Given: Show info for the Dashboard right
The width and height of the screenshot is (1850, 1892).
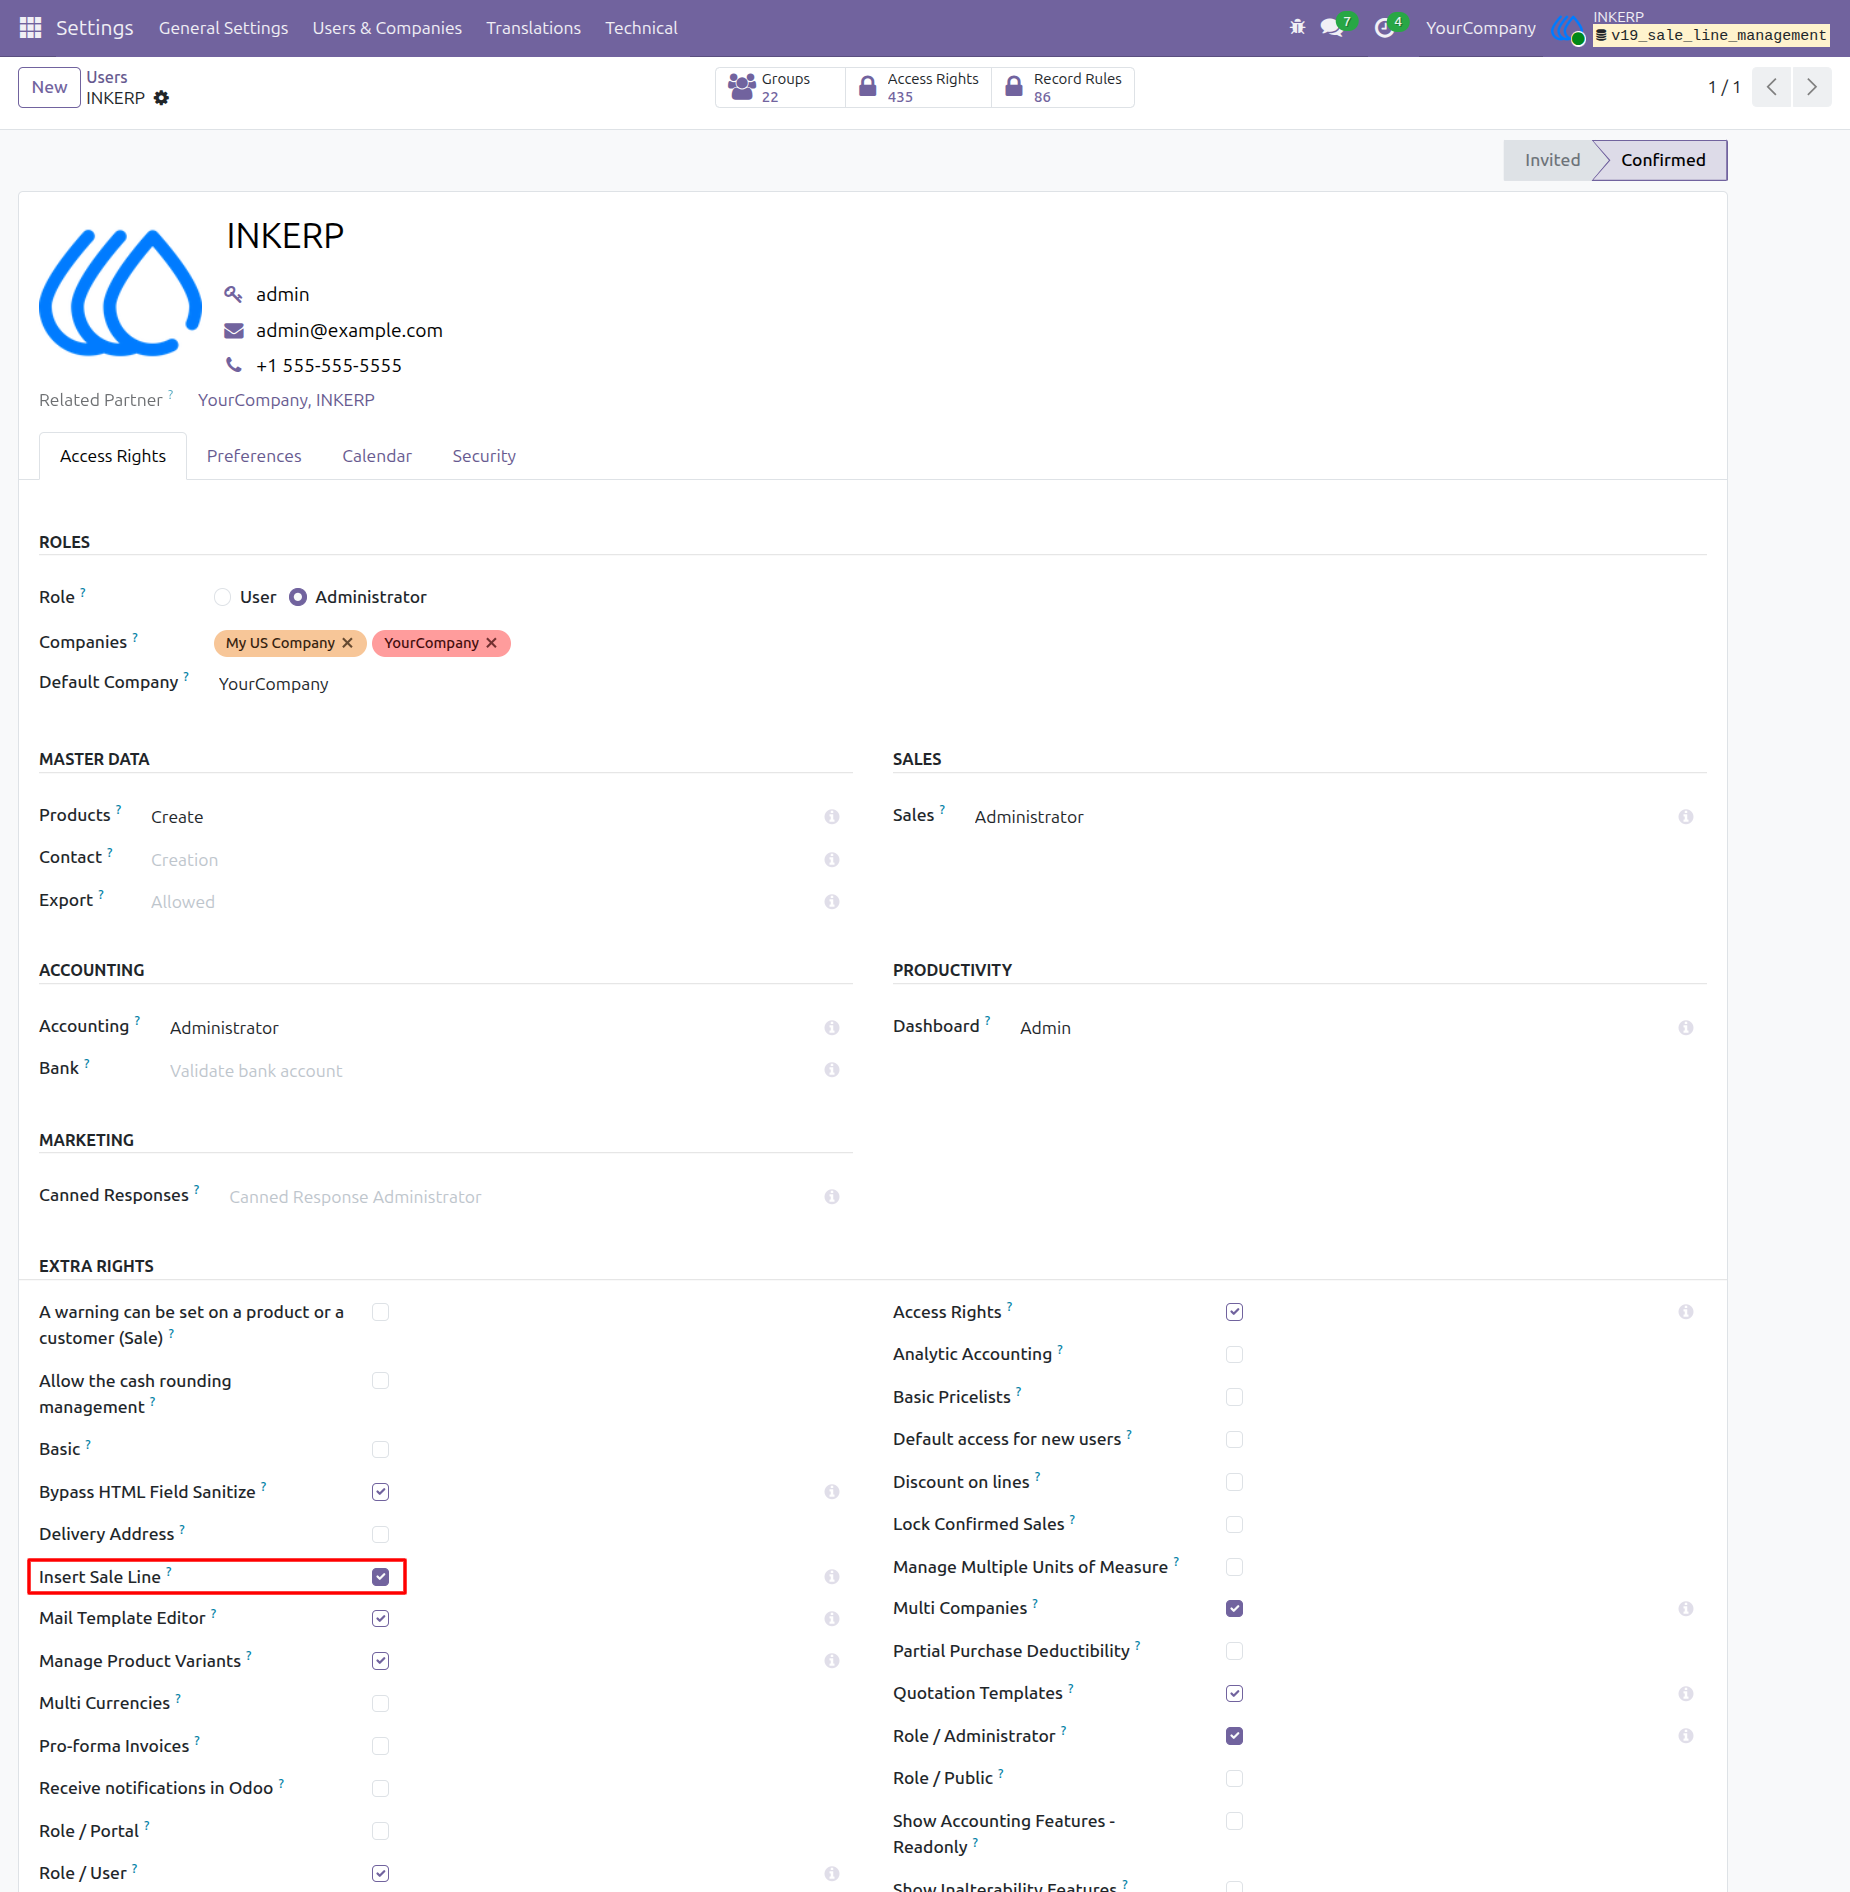Looking at the screenshot, I should tap(1686, 1028).
